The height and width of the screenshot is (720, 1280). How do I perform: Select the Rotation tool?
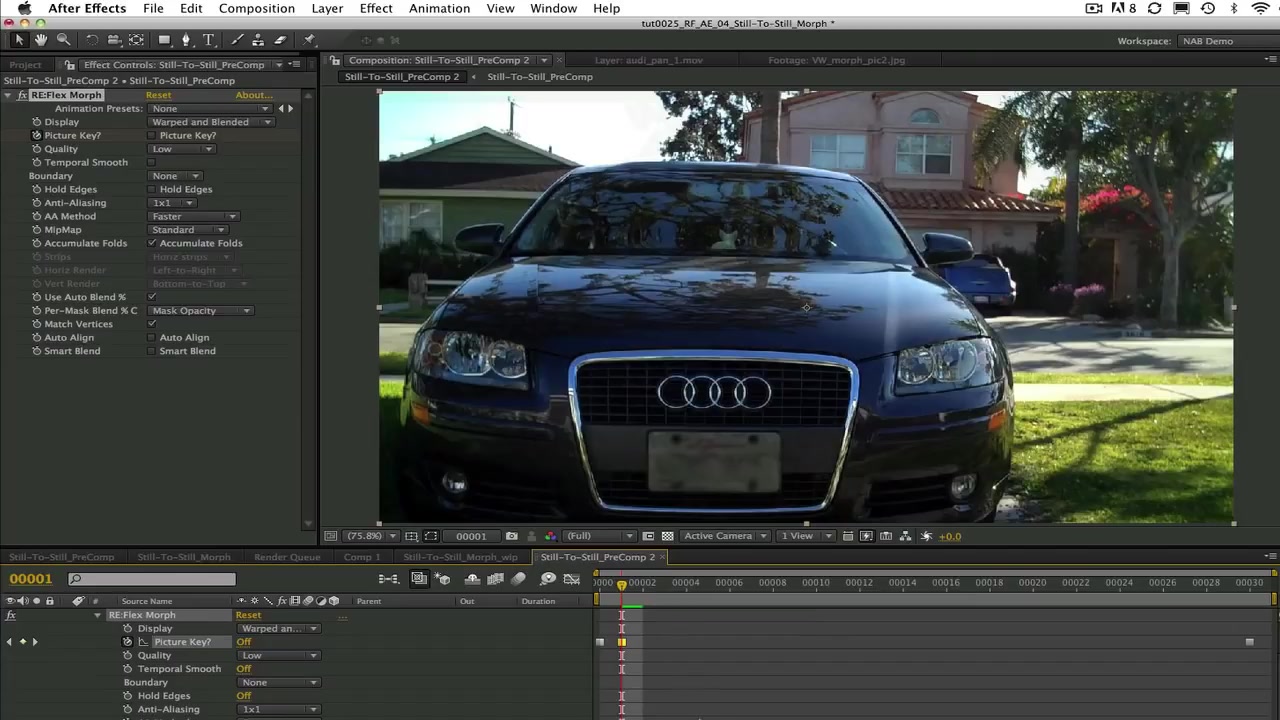pyautogui.click(x=92, y=40)
